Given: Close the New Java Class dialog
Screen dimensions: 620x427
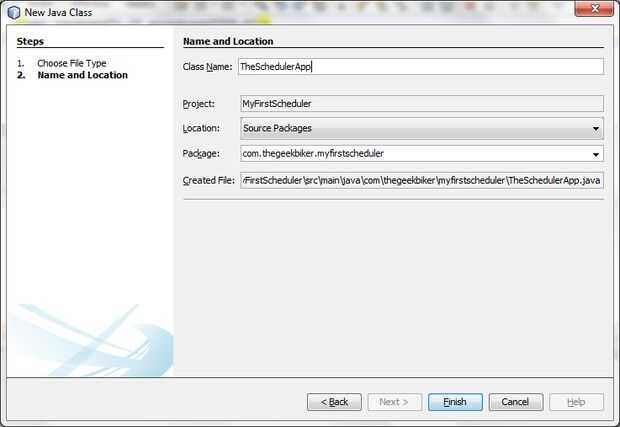Looking at the screenshot, I should [x=594, y=9].
